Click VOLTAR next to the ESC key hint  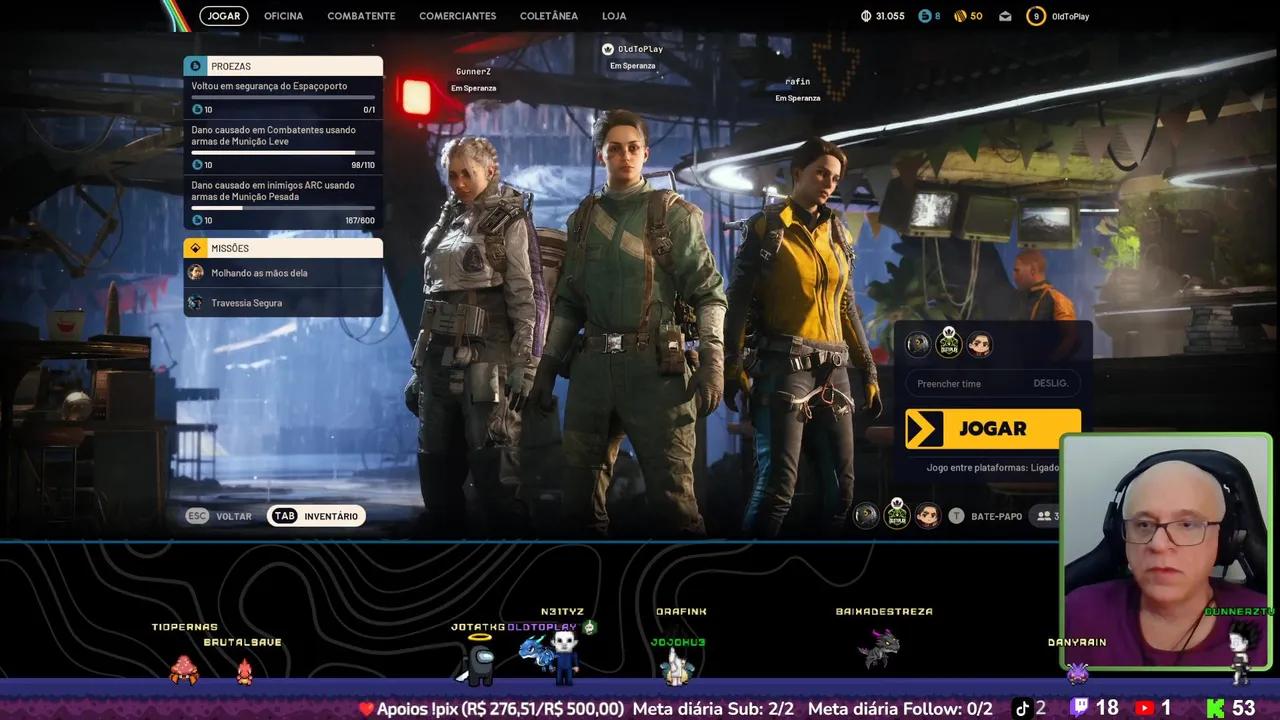234,516
